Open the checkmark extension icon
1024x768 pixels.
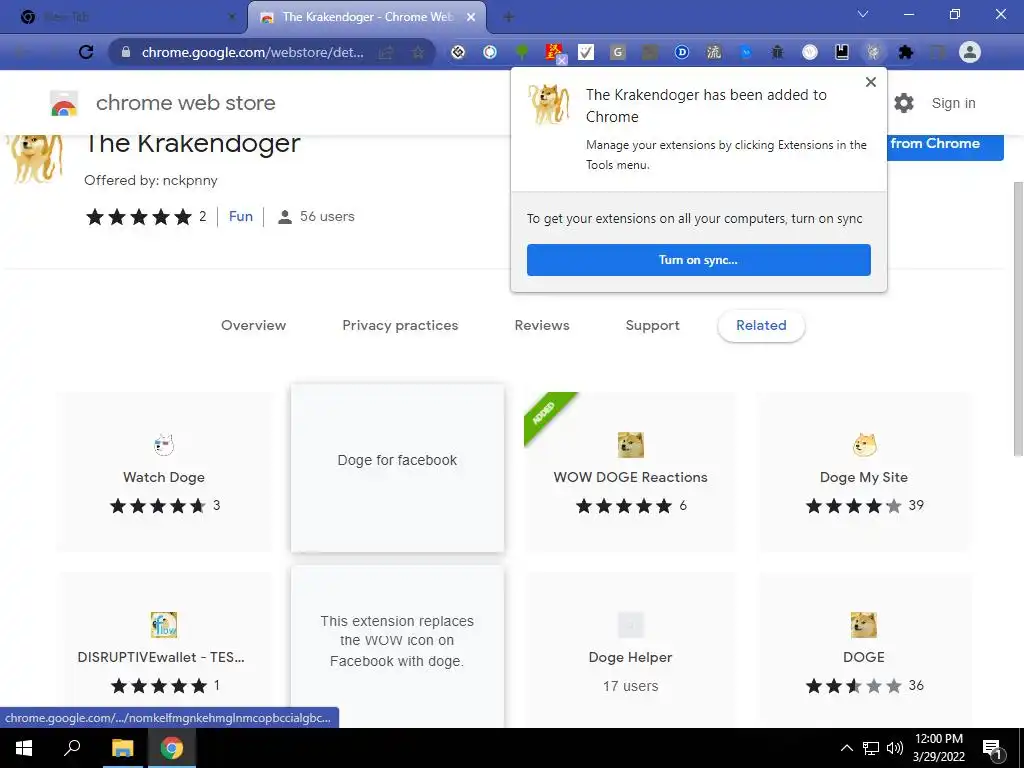tap(586, 52)
